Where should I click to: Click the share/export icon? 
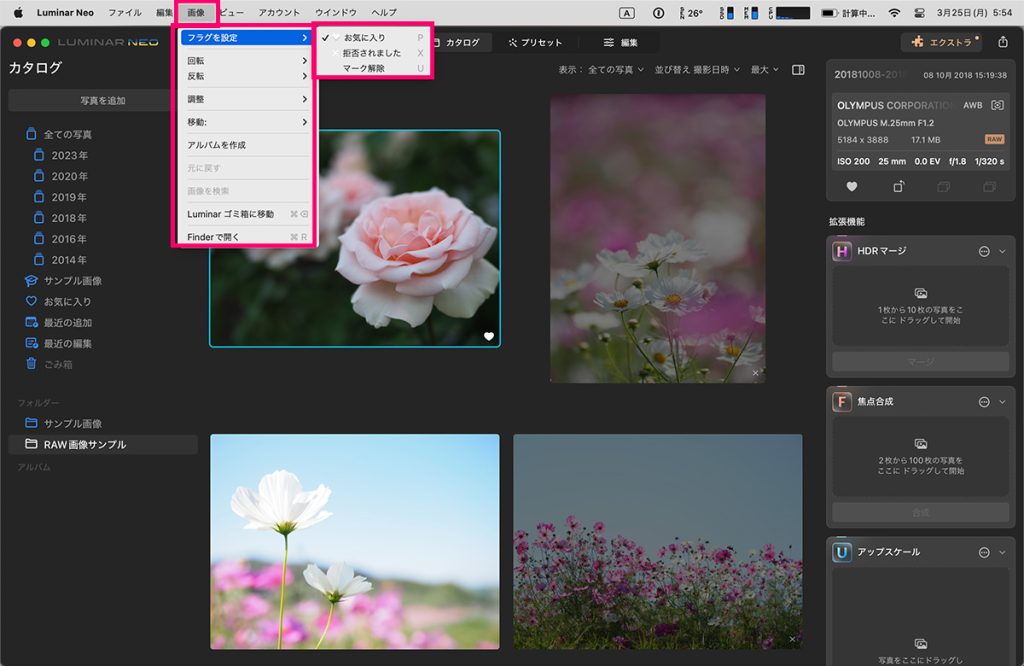pyautogui.click(x=1002, y=42)
